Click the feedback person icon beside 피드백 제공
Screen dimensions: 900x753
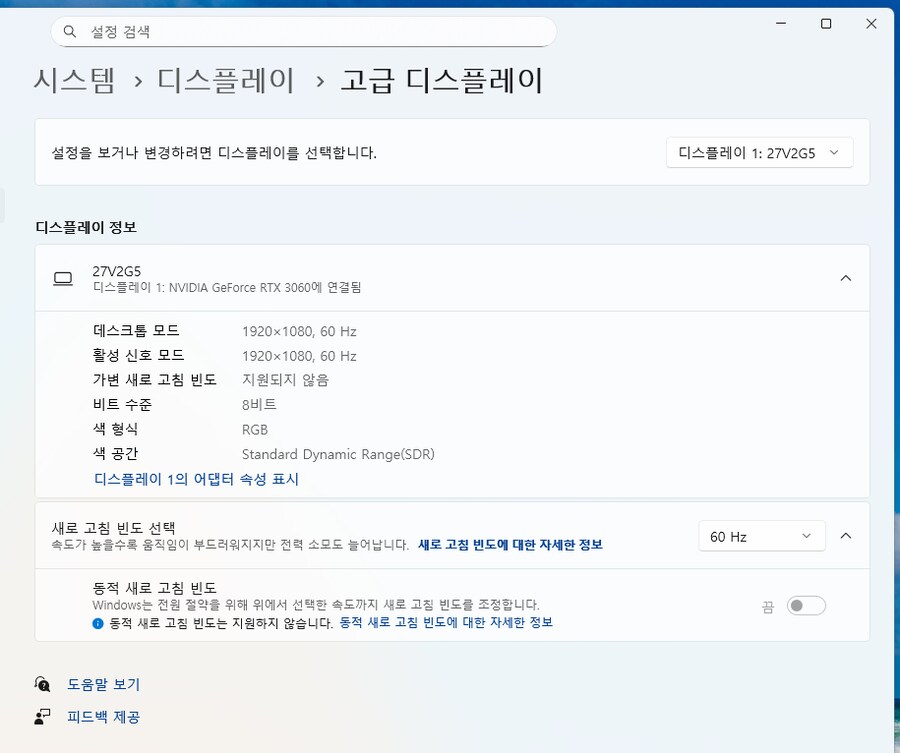42,716
